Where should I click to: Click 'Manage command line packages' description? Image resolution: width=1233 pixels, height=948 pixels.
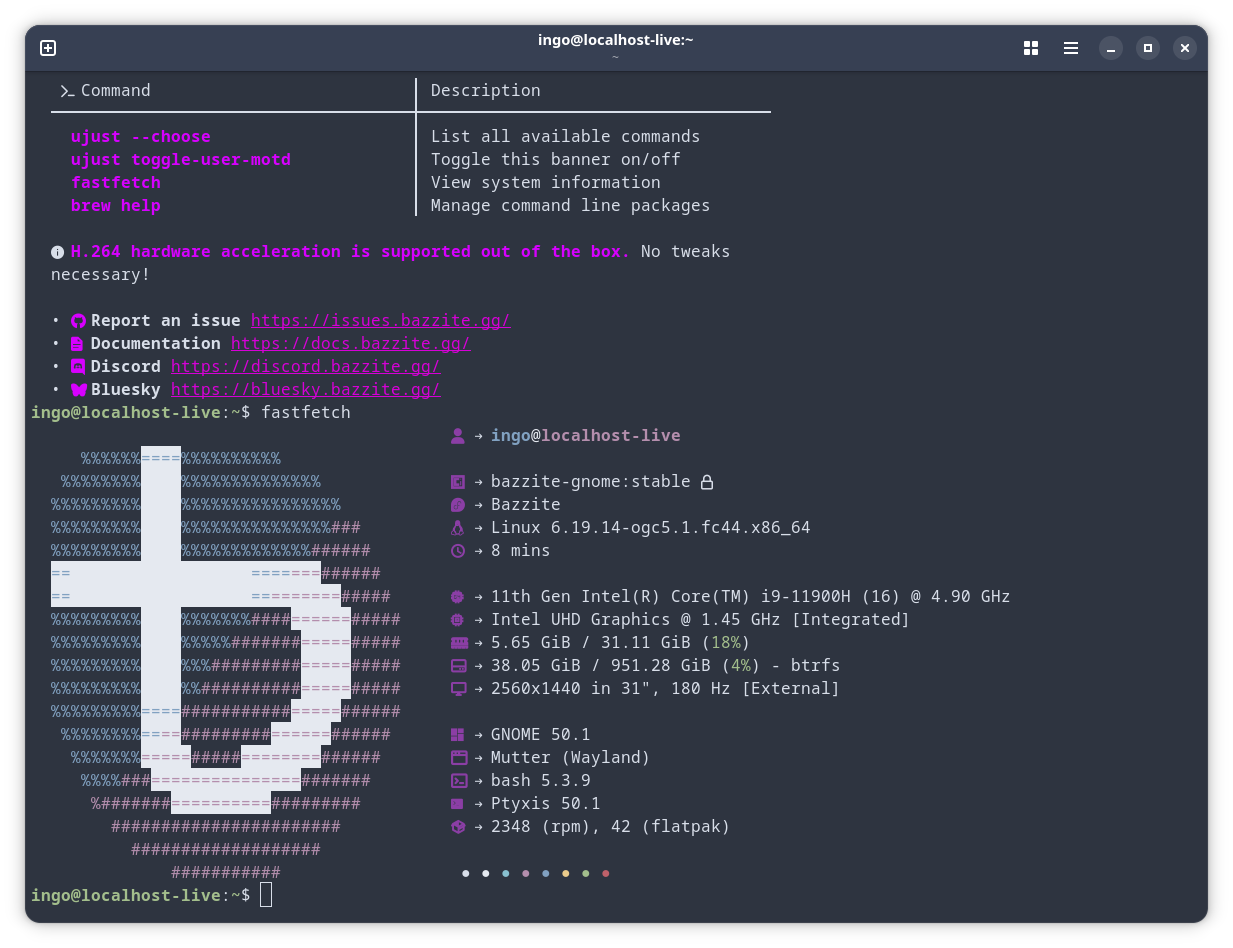click(x=571, y=206)
